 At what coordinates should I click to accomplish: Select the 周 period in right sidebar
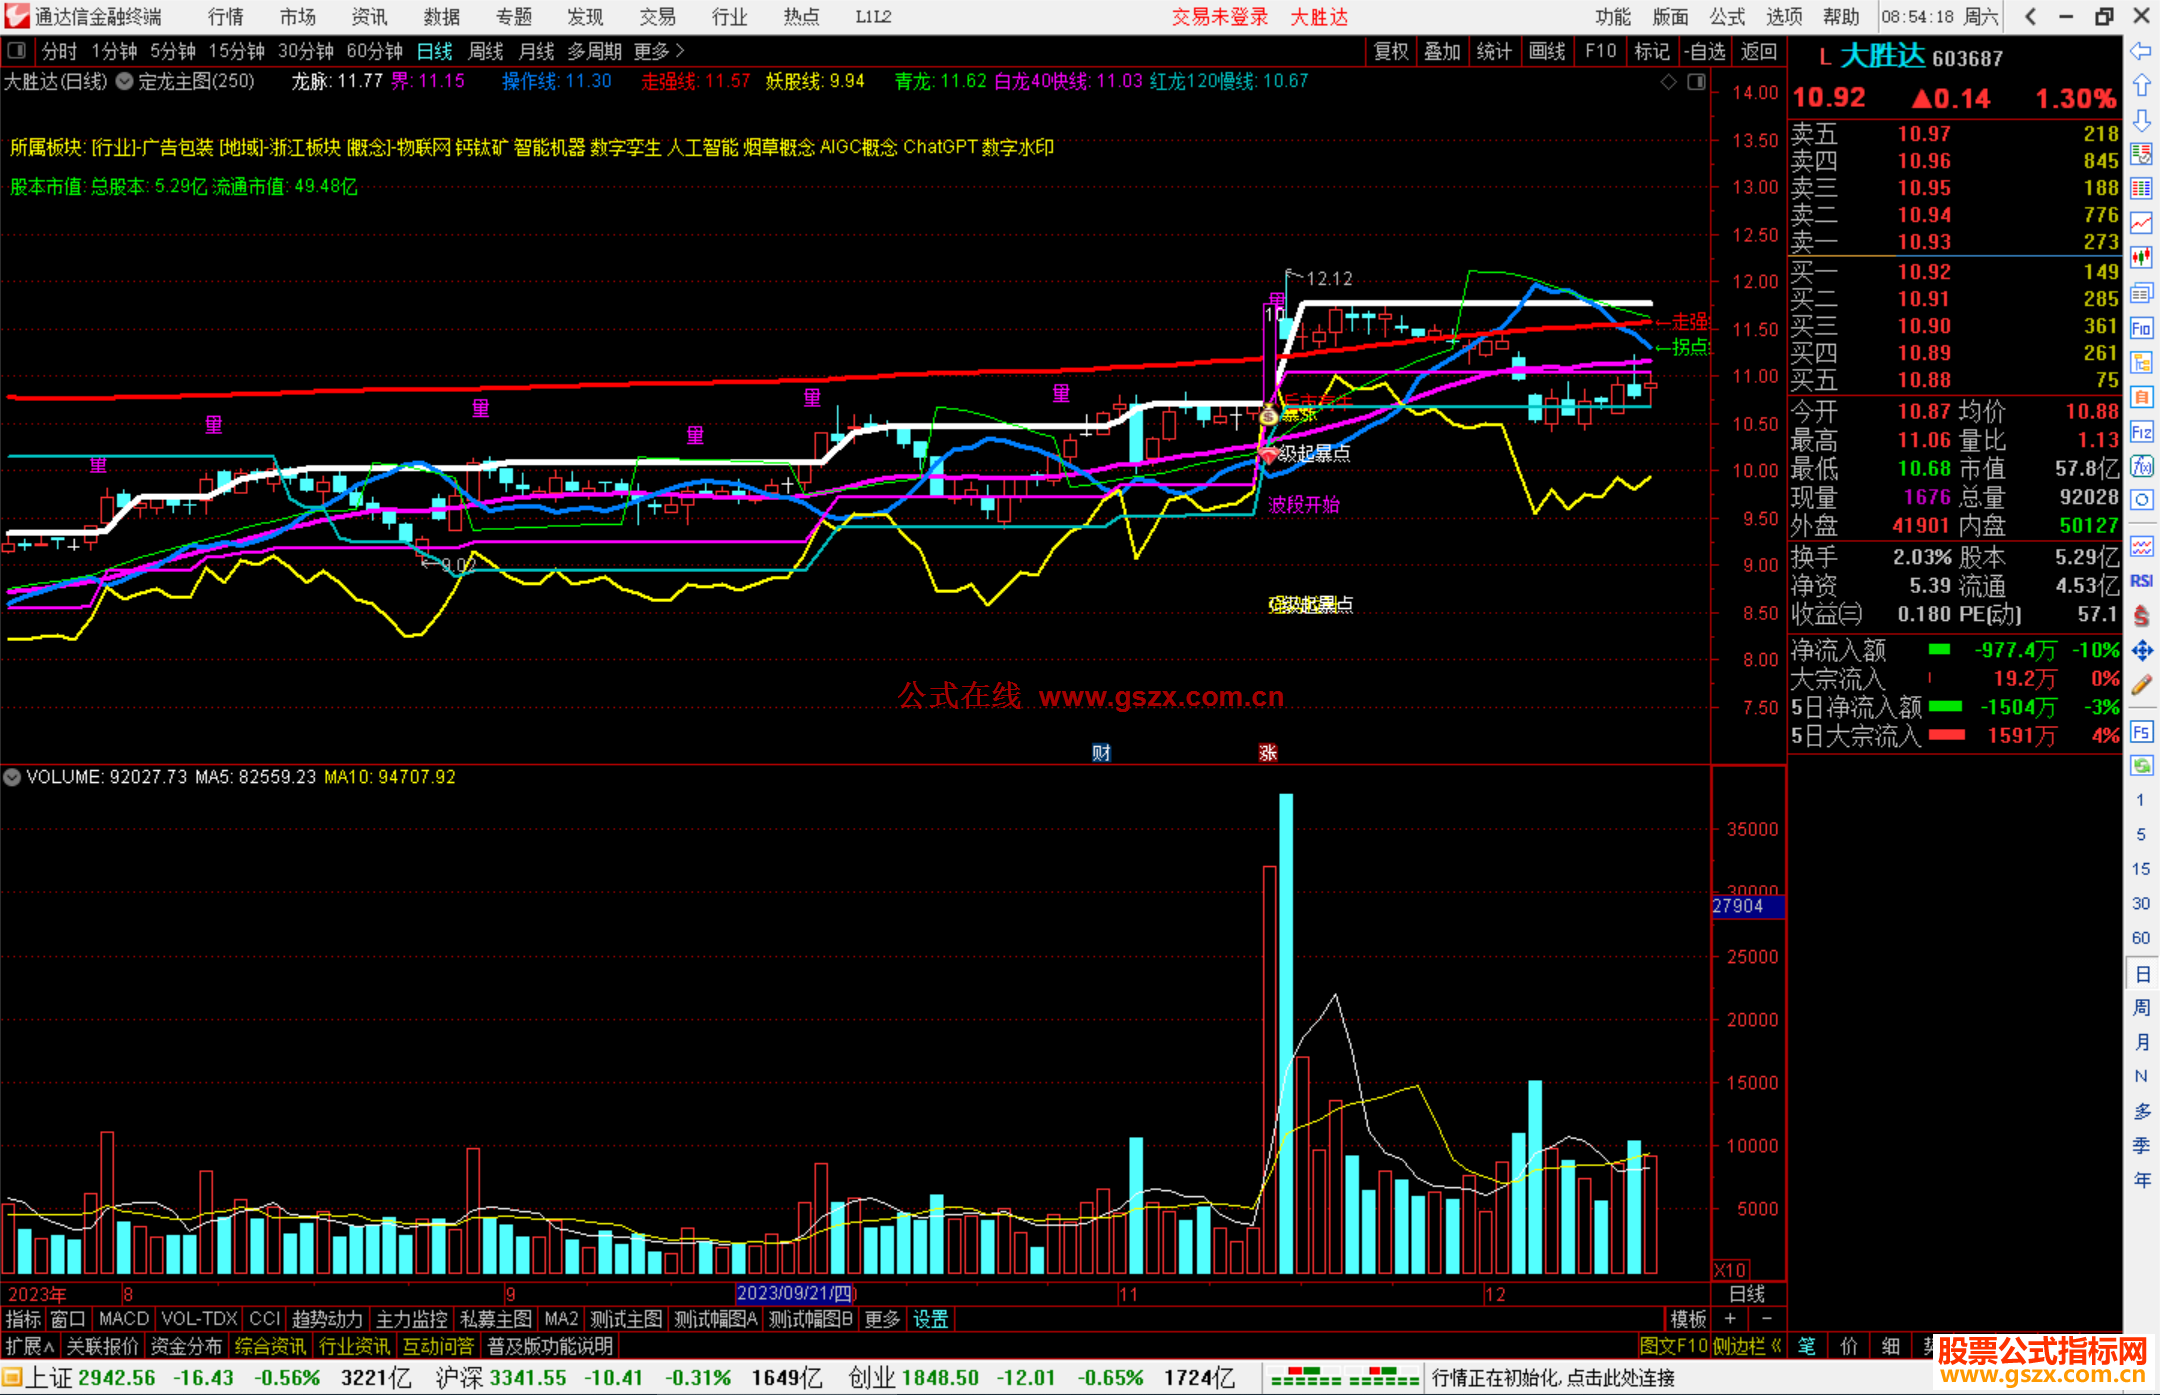2141,1007
